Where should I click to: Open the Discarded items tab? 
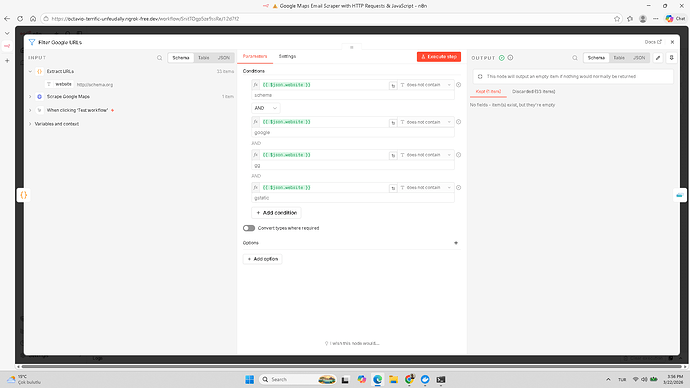coord(533,92)
